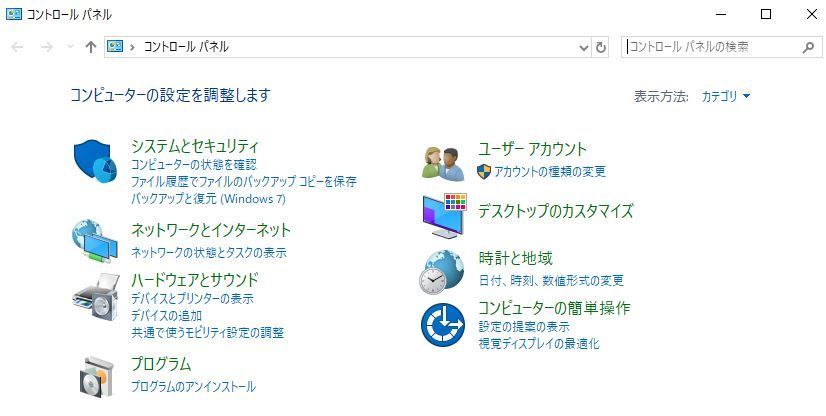Viewport: 826px width, 416px height.
Task: Refresh the Control Panel address bar
Action: coord(601,47)
